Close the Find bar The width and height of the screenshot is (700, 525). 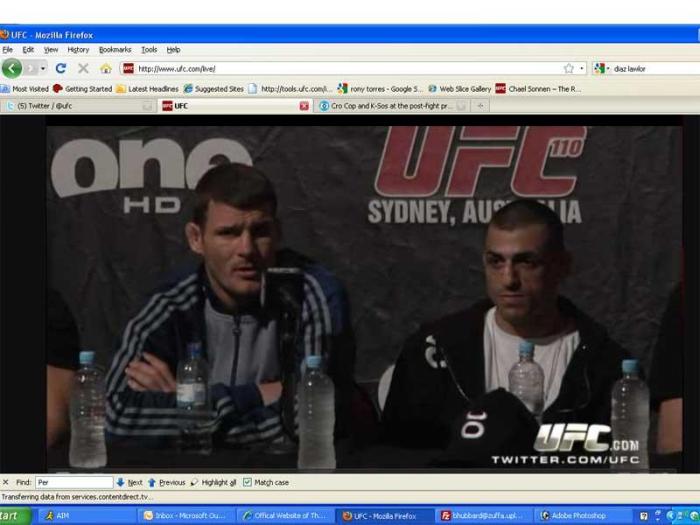pyautogui.click(x=6, y=482)
